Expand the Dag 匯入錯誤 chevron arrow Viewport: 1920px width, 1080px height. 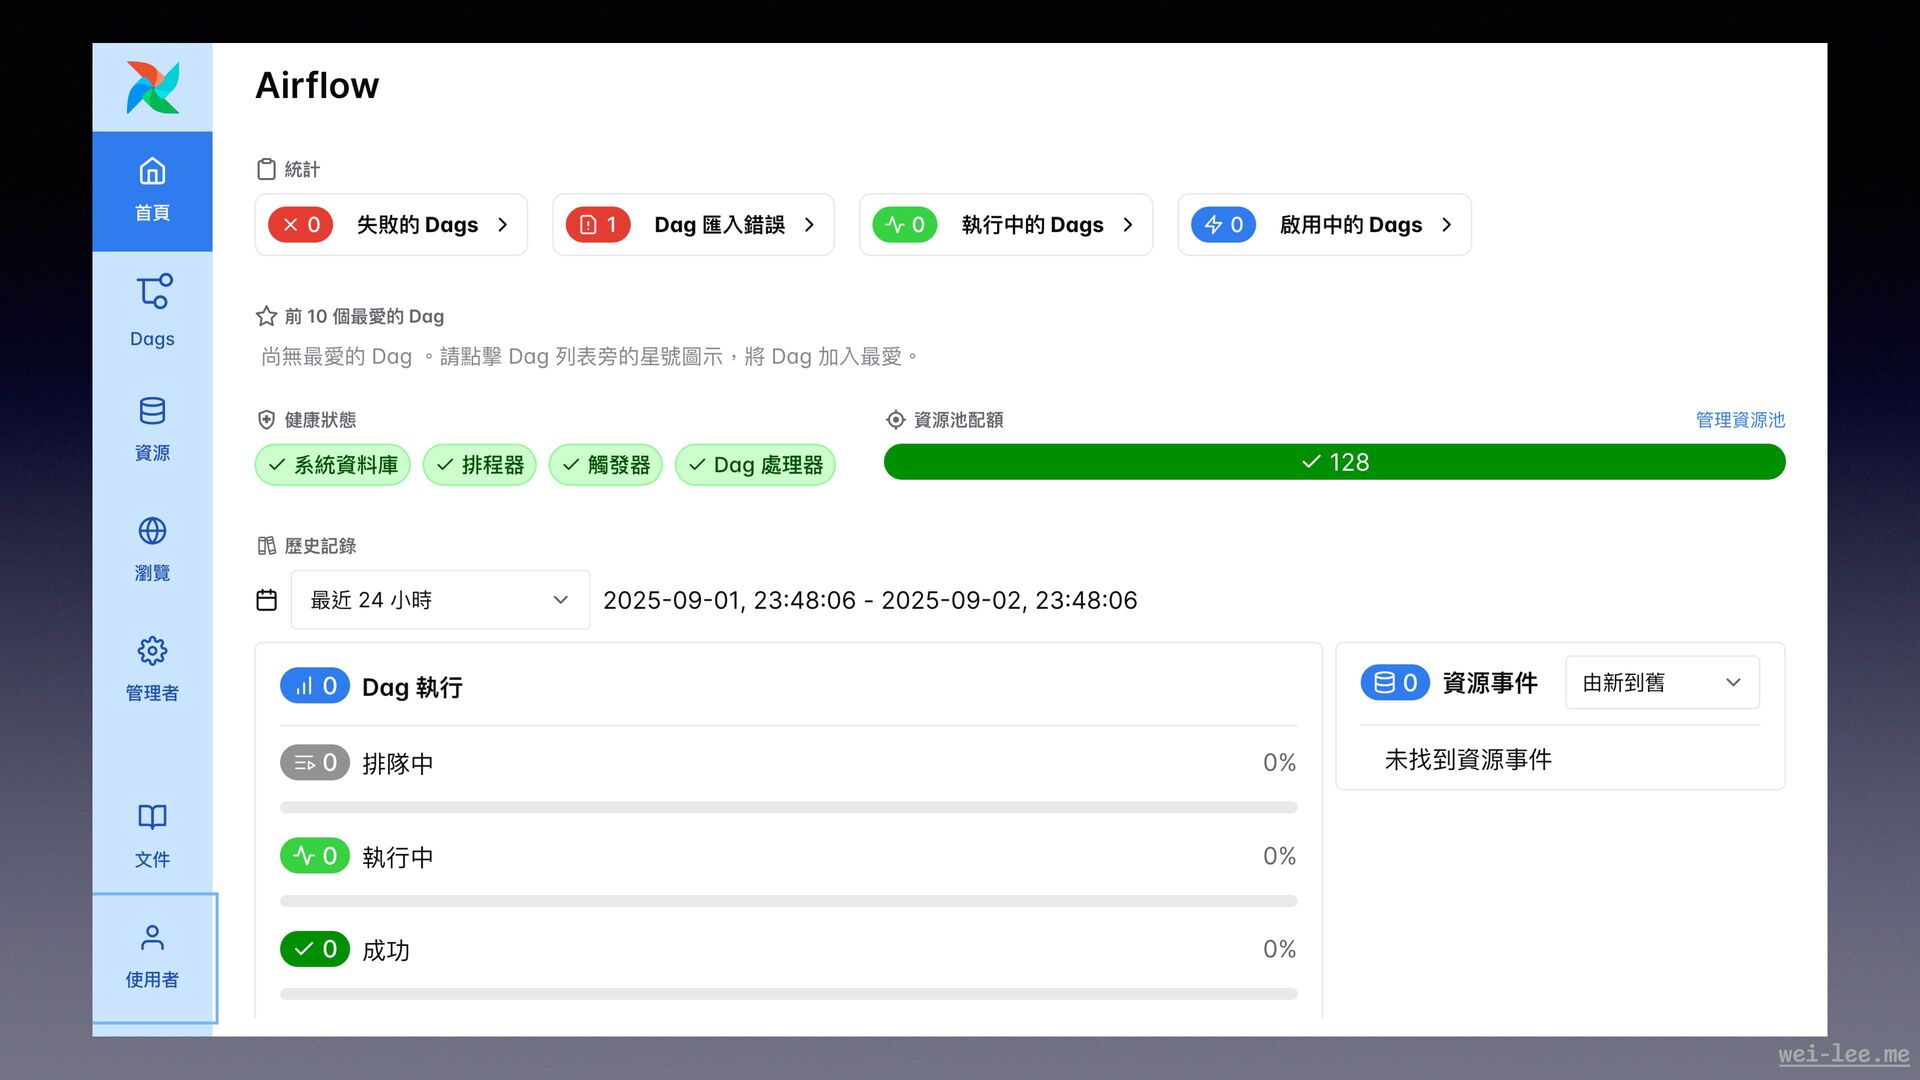(810, 225)
